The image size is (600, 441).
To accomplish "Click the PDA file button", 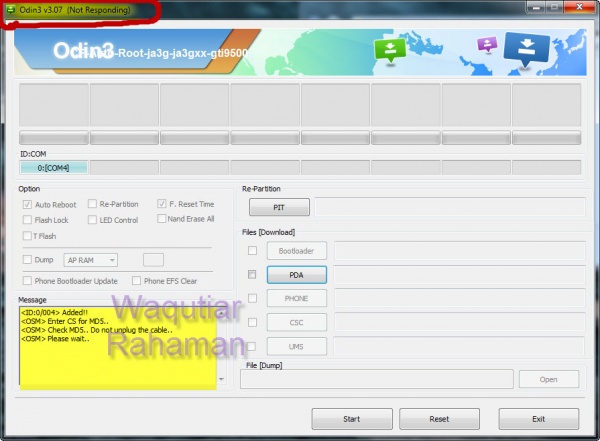I will point(297,275).
